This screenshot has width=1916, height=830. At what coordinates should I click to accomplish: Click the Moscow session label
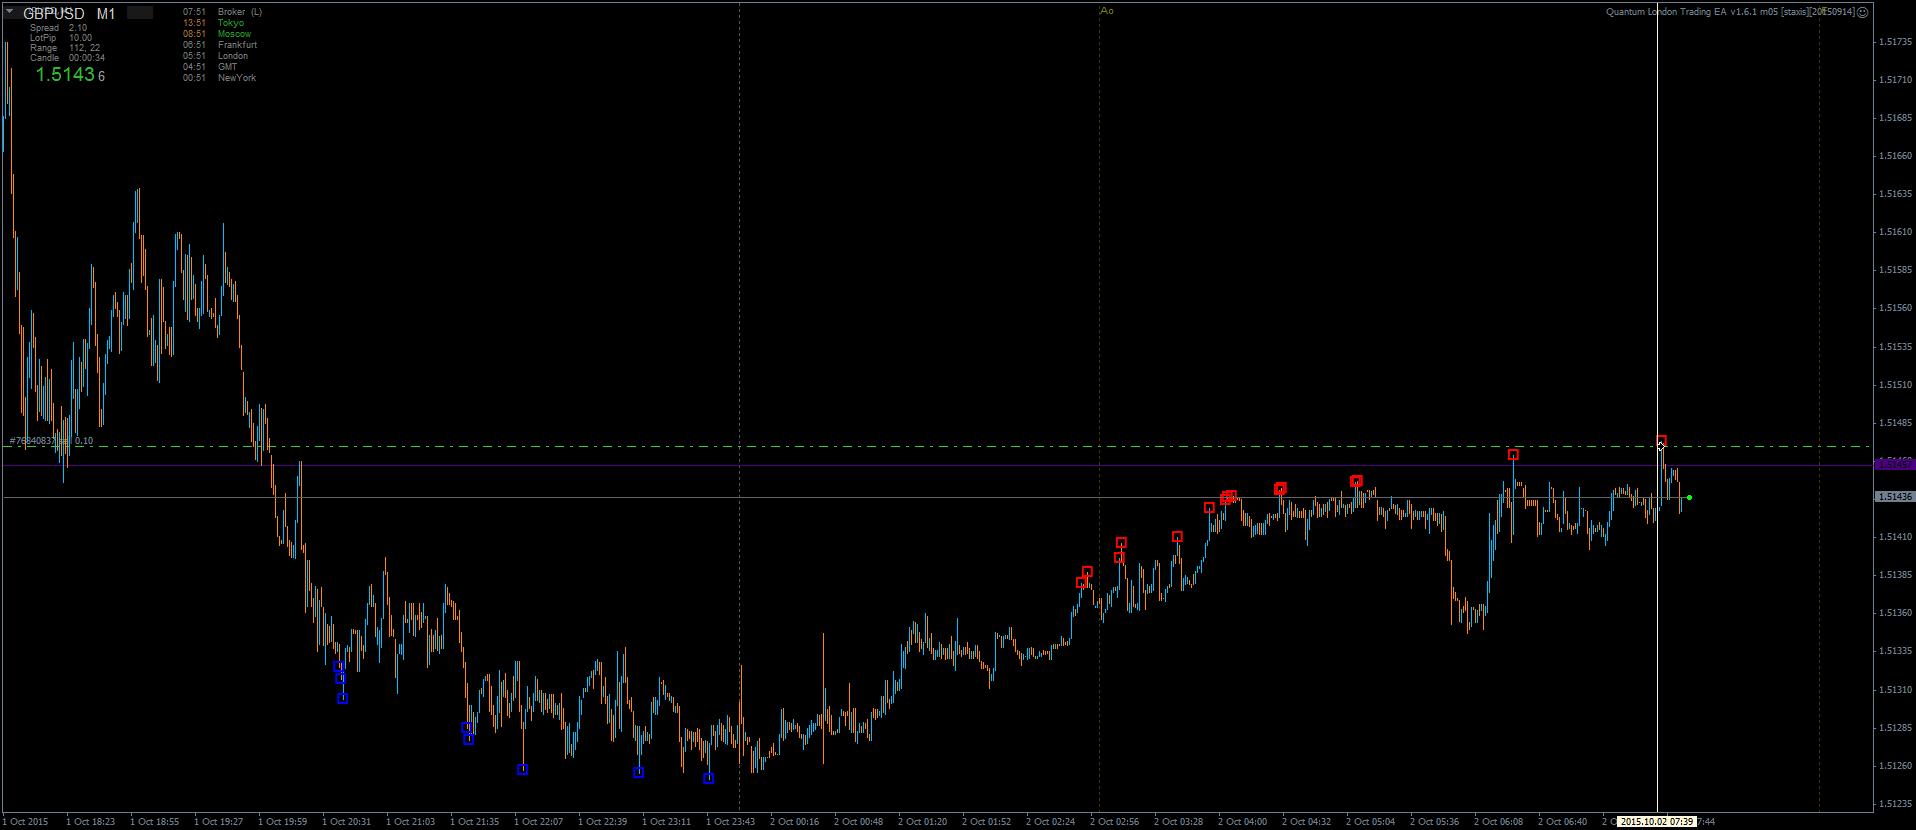tap(234, 34)
